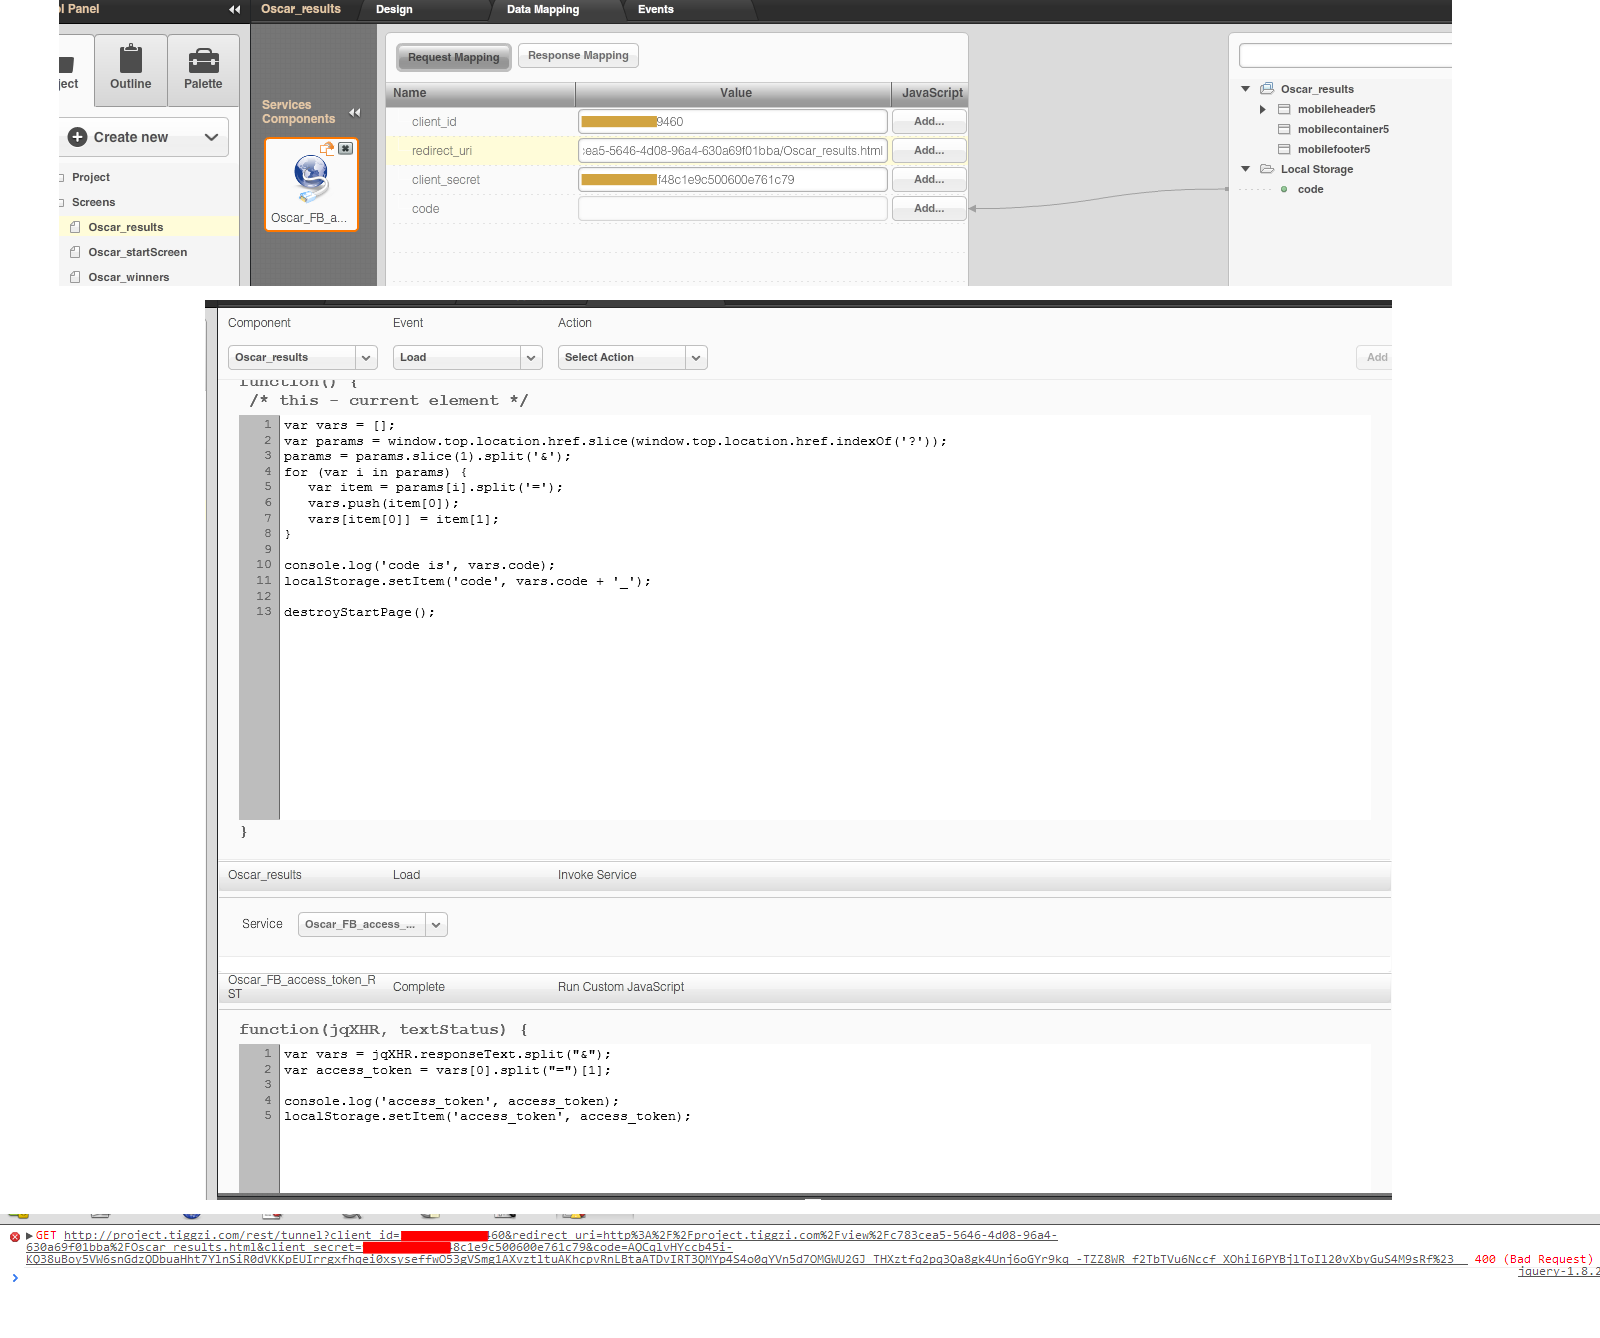Viewport: 1600px width, 1338px height.
Task: Switch to the Design tab
Action: click(394, 9)
